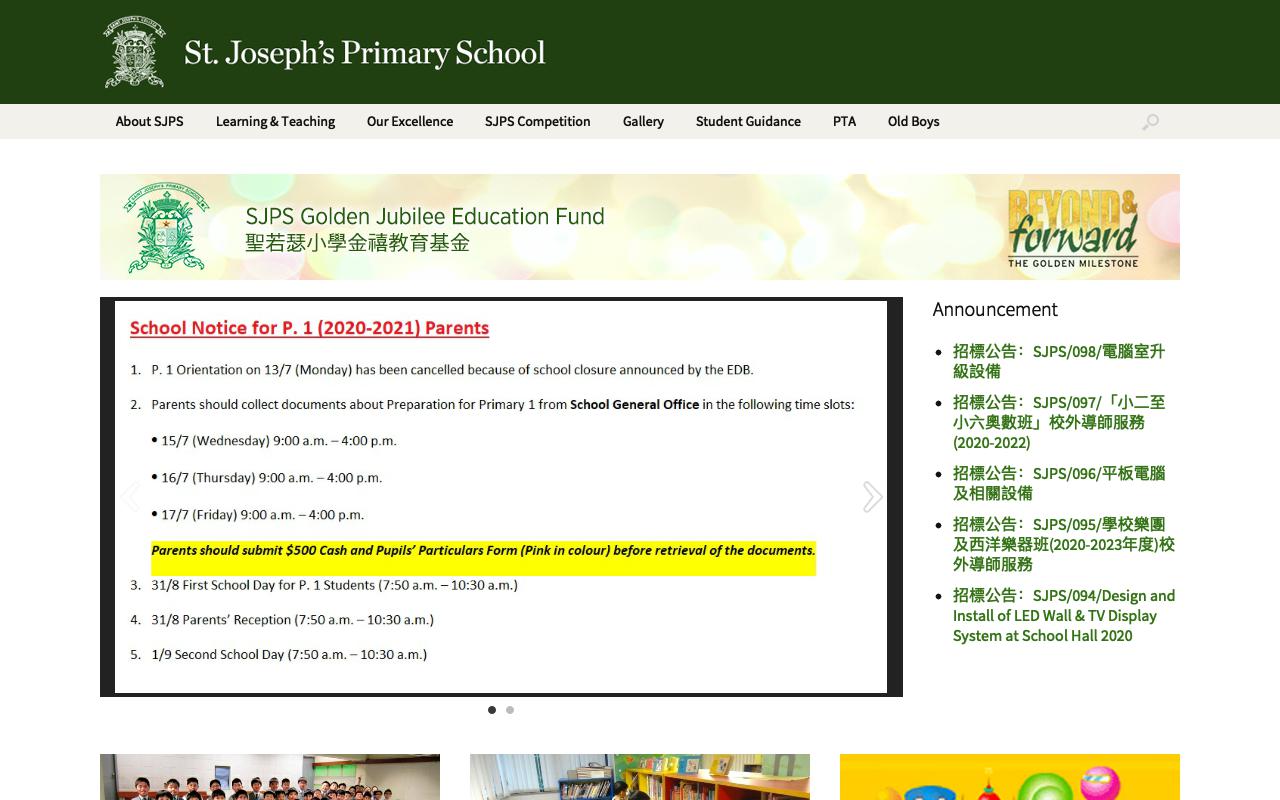Screen dimensions: 1280x800
Task: Open the SJPS Competition menu item
Action: point(537,122)
